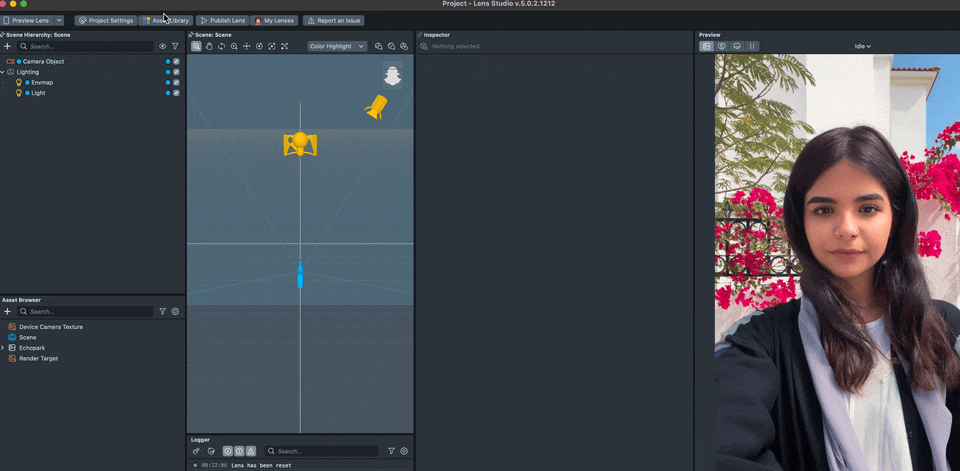Click the rotate tool in Scene toolbar

pyautogui.click(x=221, y=46)
